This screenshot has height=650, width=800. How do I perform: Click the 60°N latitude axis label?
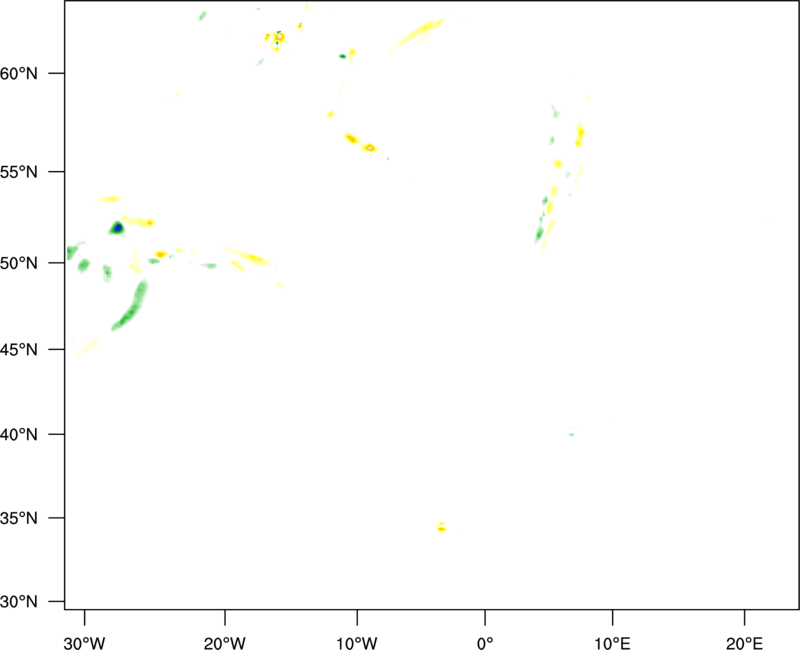(x=19, y=74)
